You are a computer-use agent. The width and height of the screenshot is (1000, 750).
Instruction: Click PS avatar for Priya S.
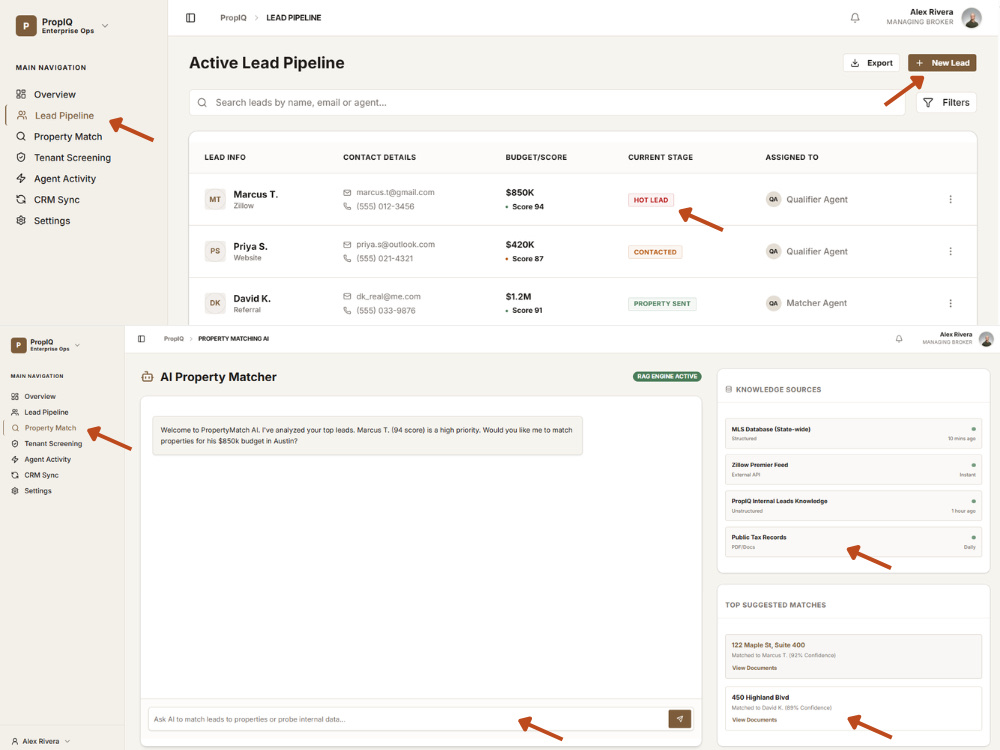click(x=215, y=251)
